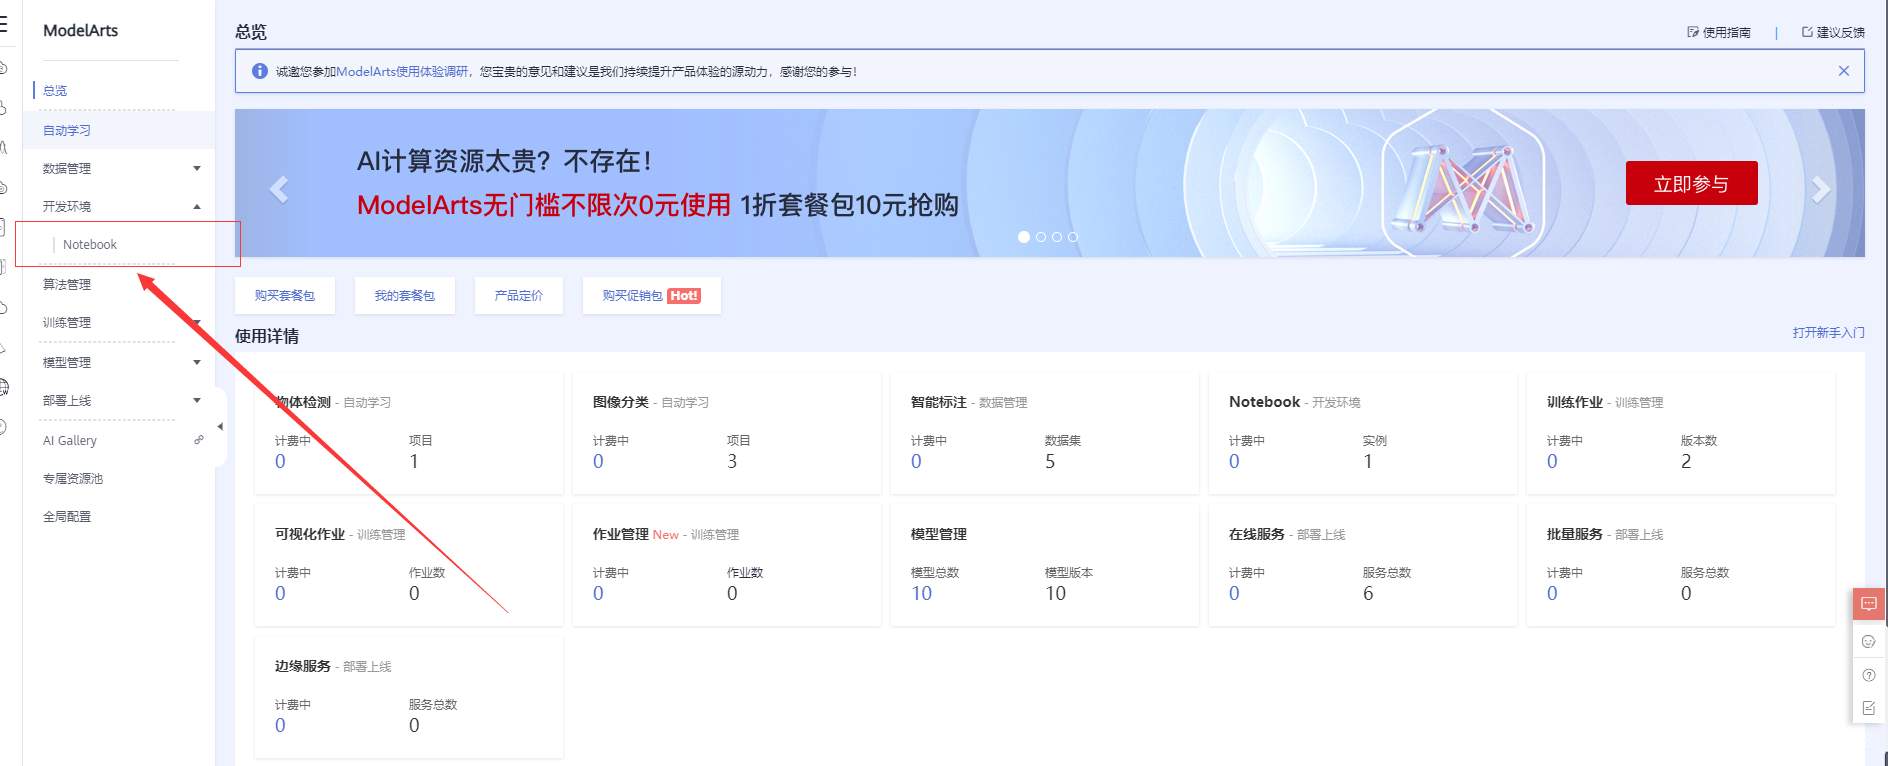Viewport: 1888px width, 766px height.
Task: Click the smiley face feedback icon
Action: (1868, 641)
